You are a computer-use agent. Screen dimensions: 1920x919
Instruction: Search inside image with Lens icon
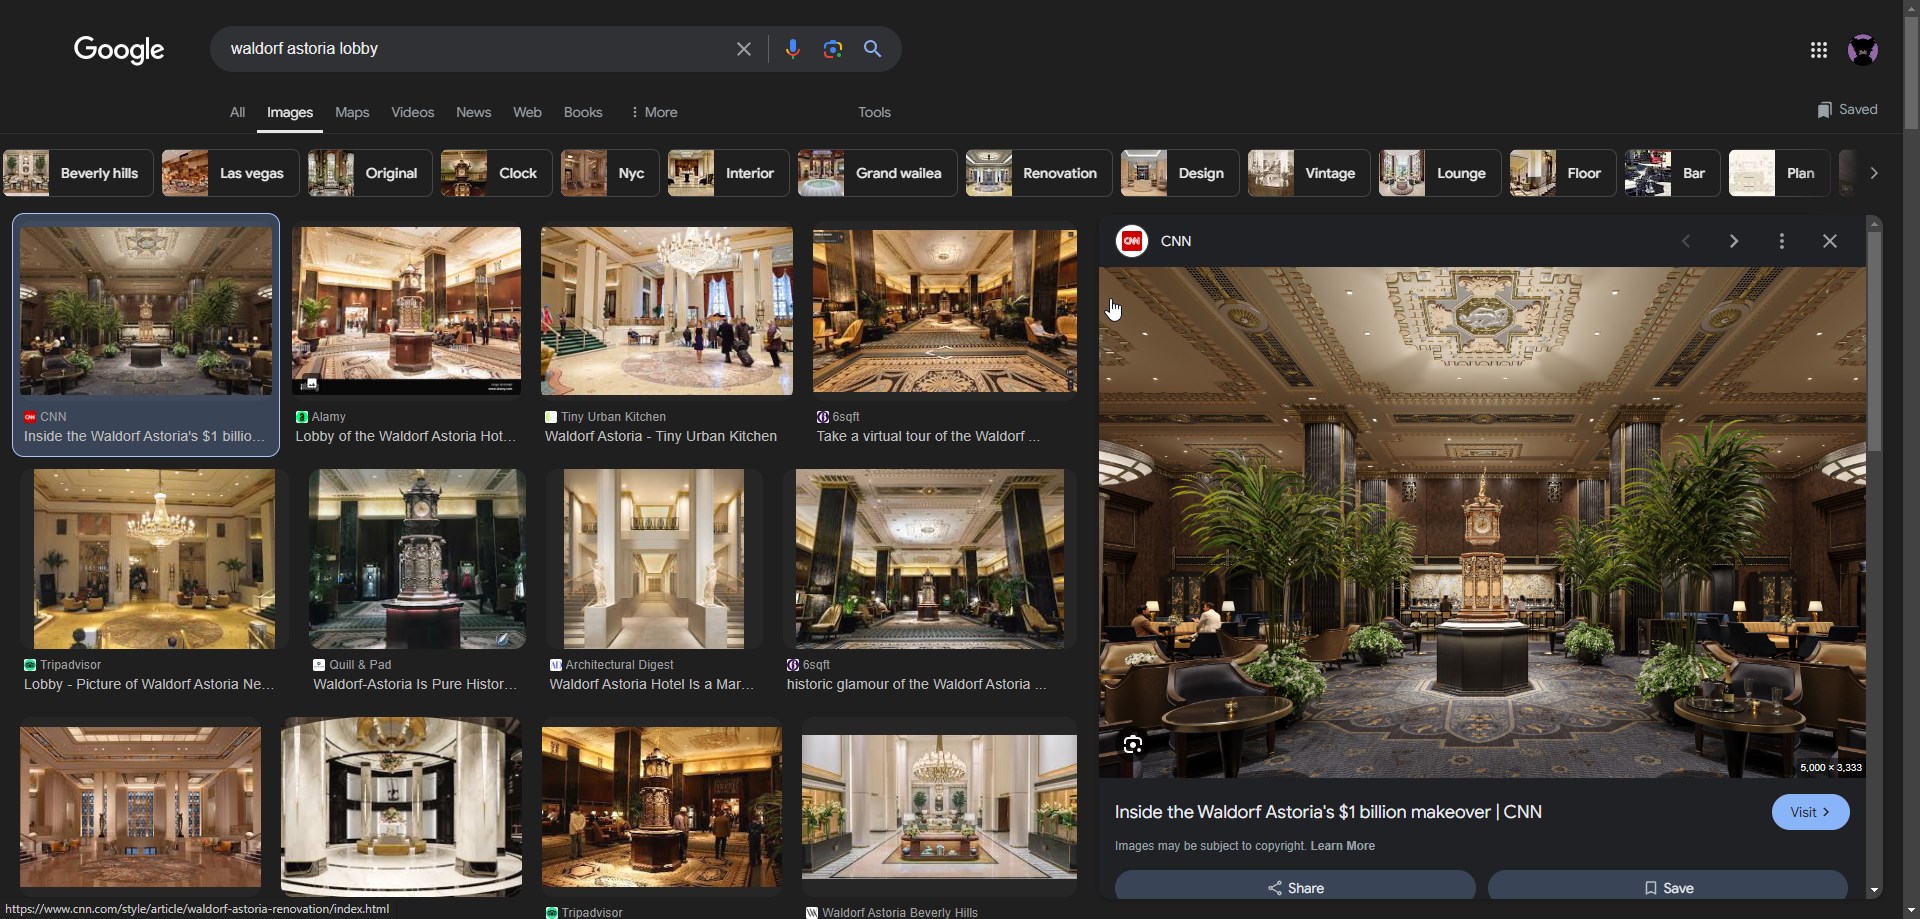(x=1132, y=744)
